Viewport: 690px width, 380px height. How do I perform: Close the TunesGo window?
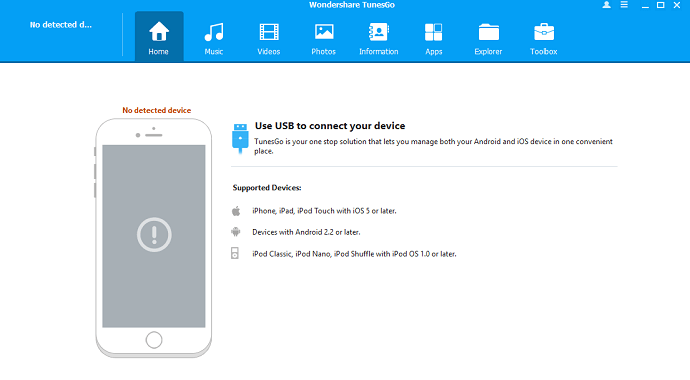[677, 5]
